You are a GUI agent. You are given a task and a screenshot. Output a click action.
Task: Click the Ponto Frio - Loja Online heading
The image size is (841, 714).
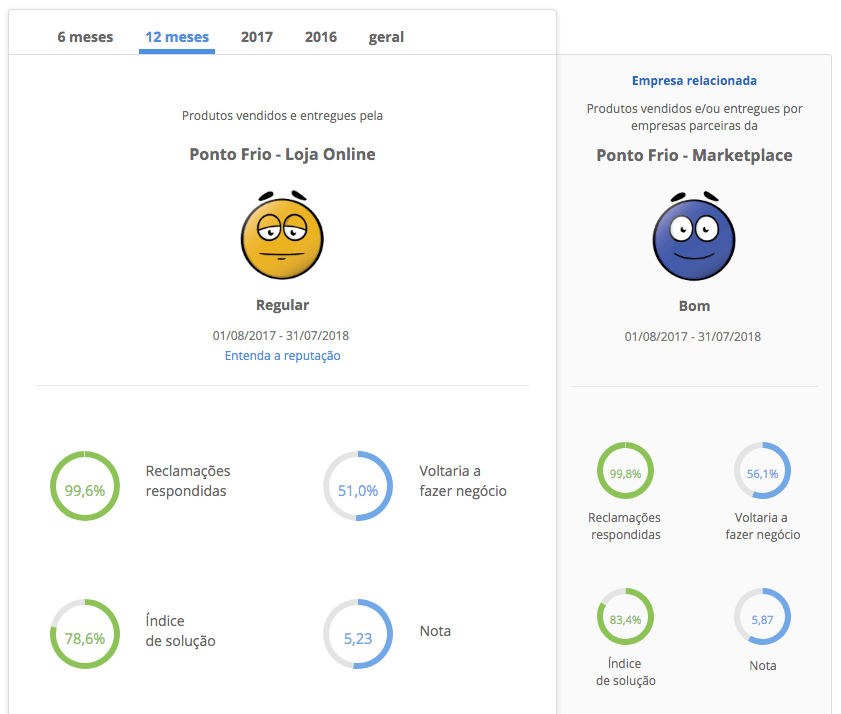point(282,154)
